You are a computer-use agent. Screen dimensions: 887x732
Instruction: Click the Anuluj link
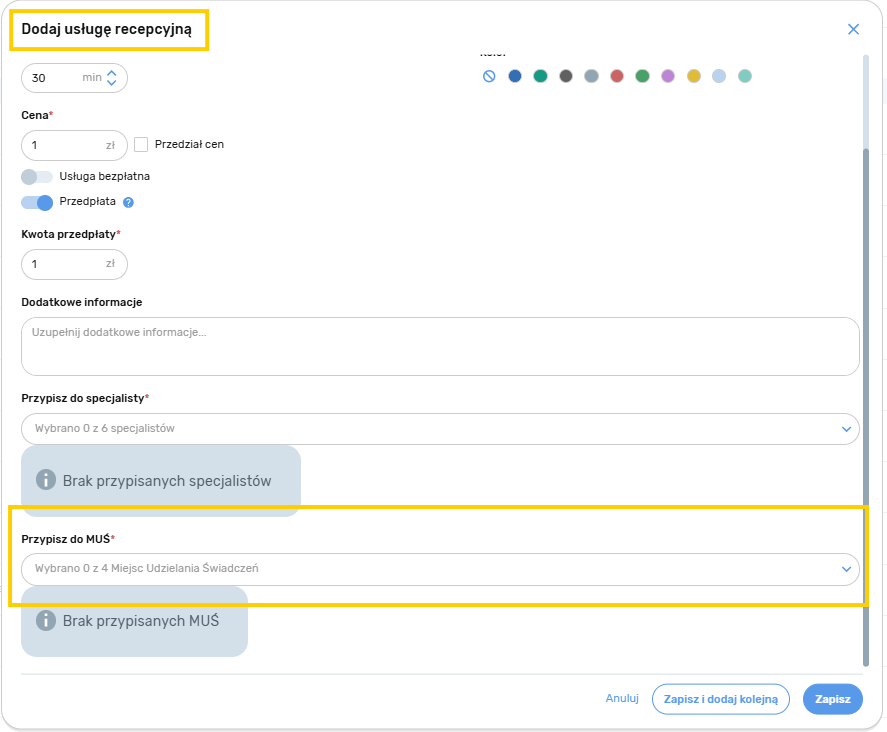[621, 699]
